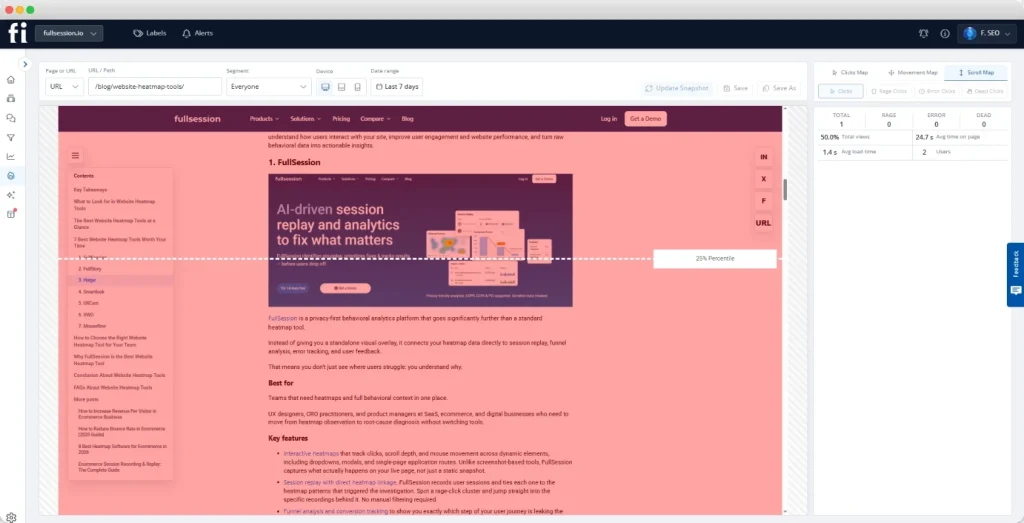
Task: Open the F. SEO account dropdown
Action: click(987, 33)
